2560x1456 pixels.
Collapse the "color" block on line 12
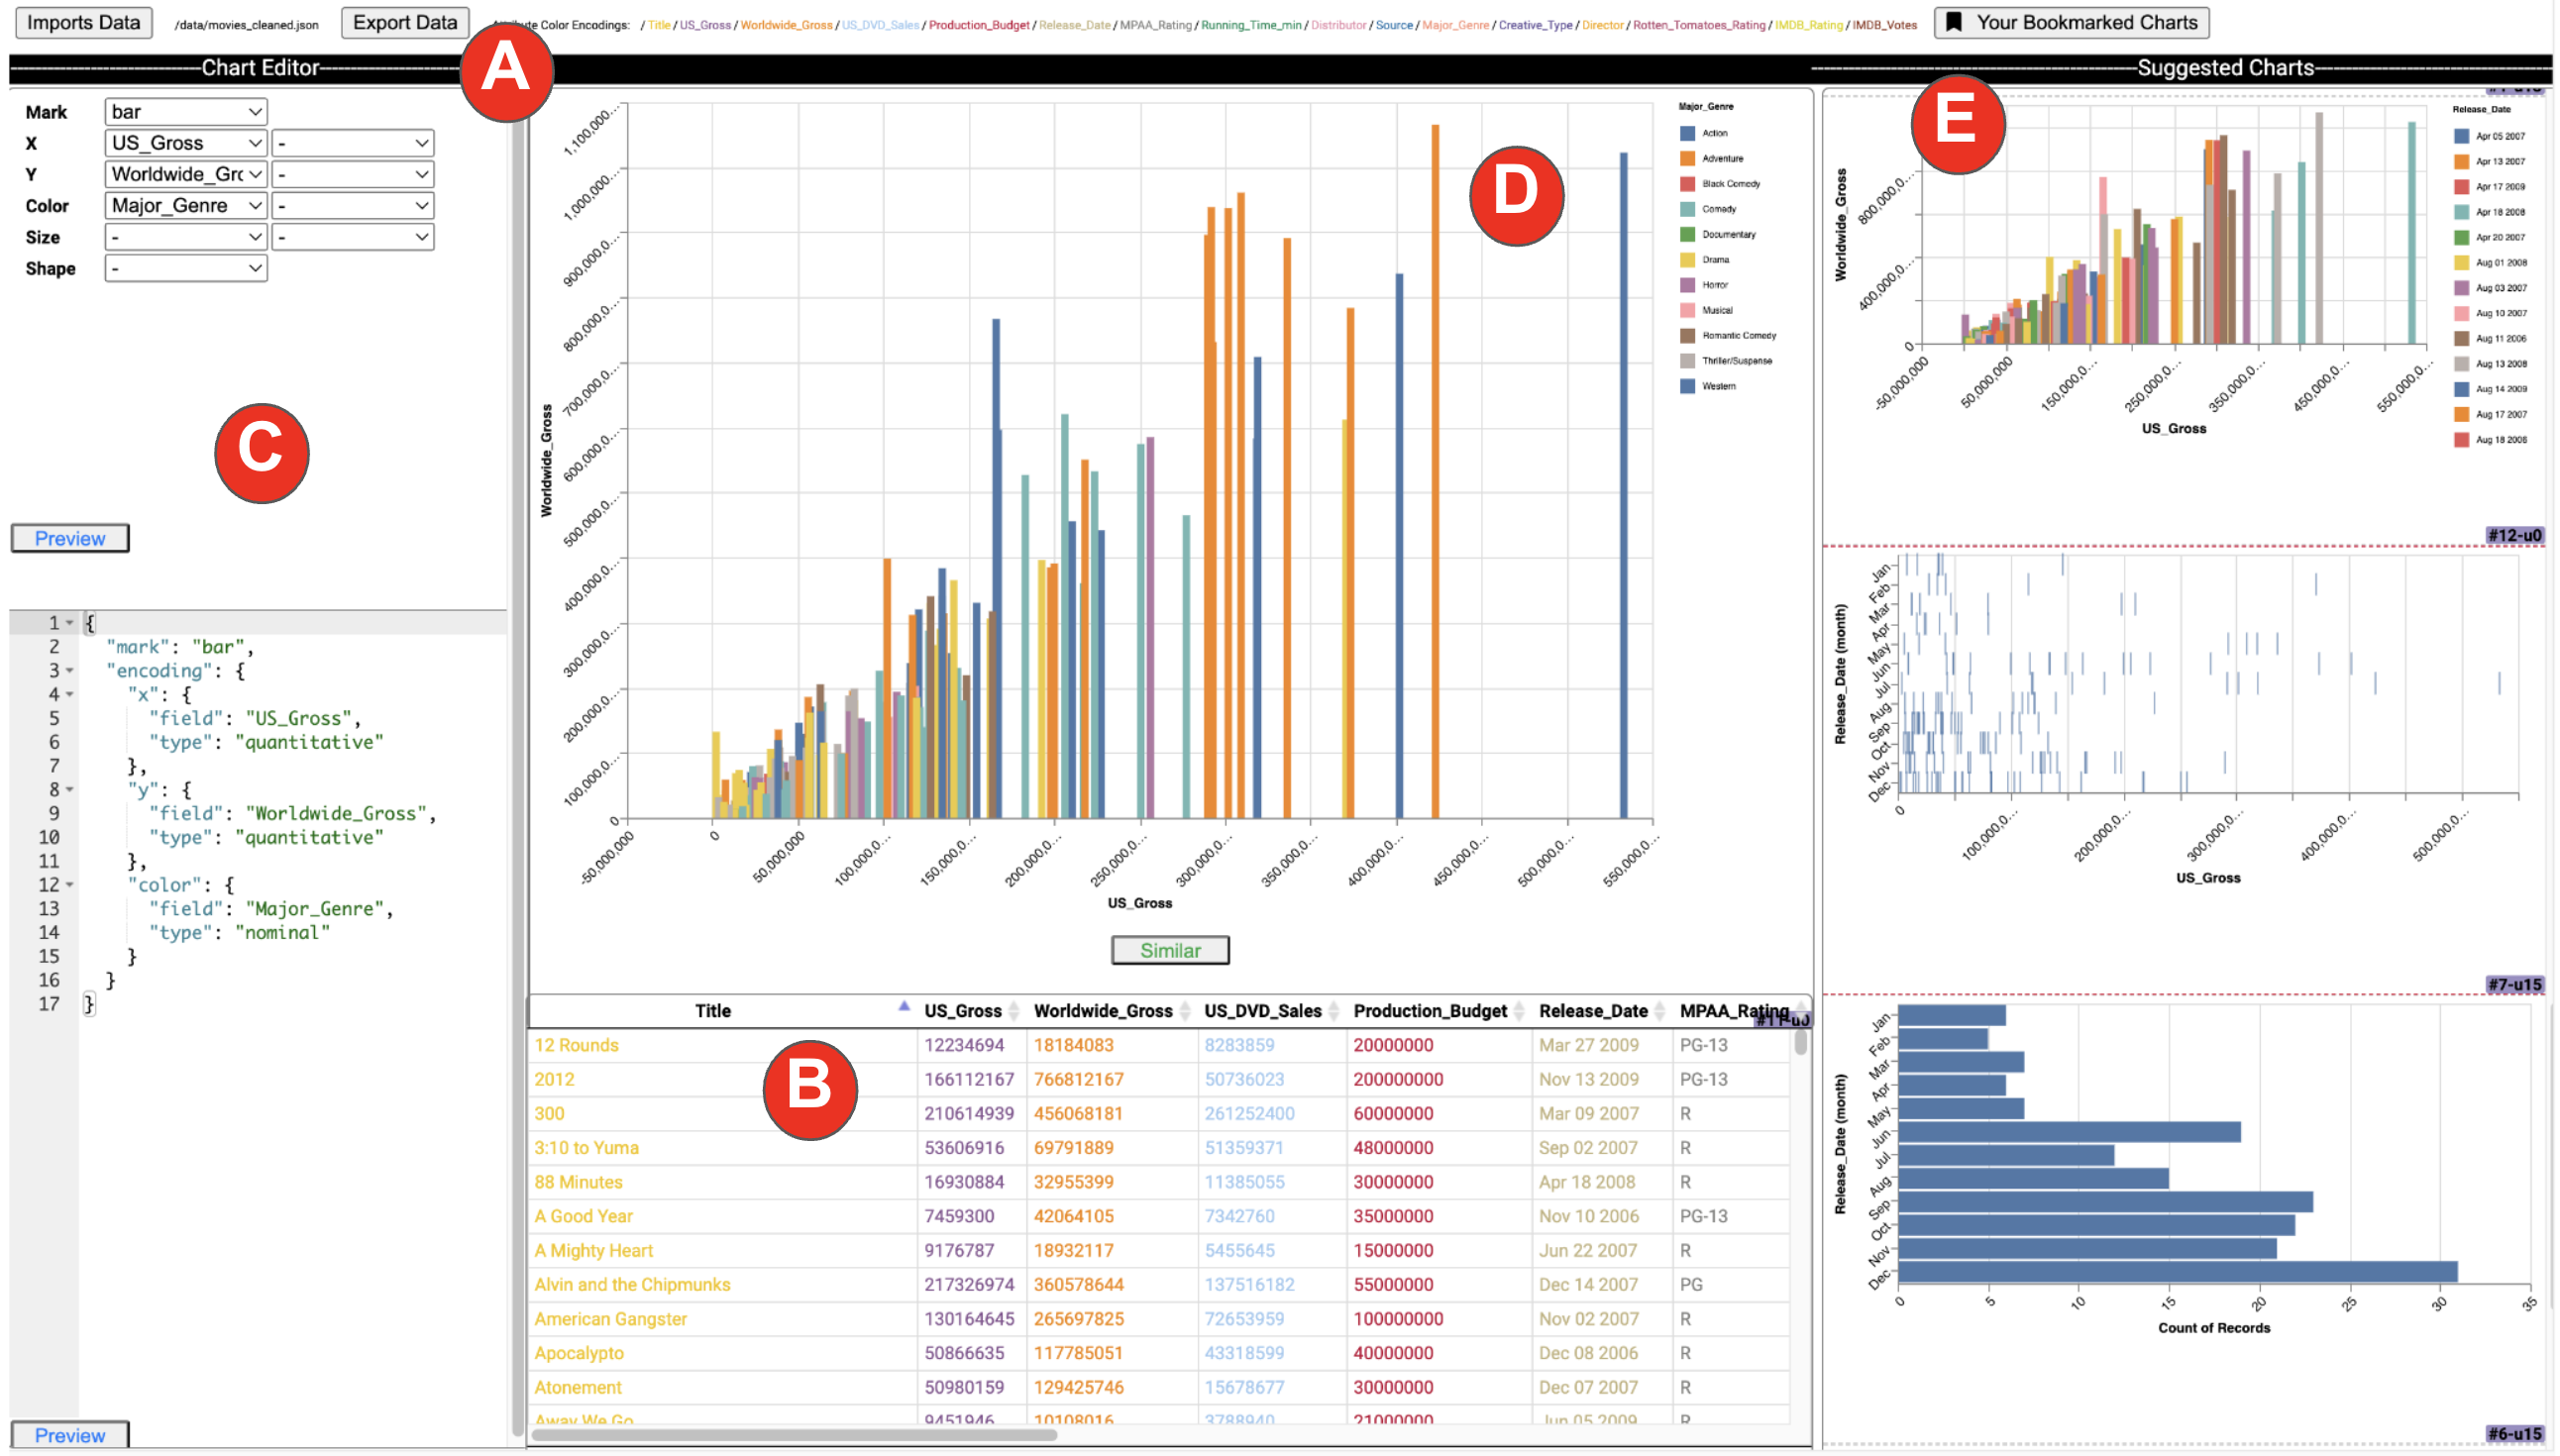70,885
